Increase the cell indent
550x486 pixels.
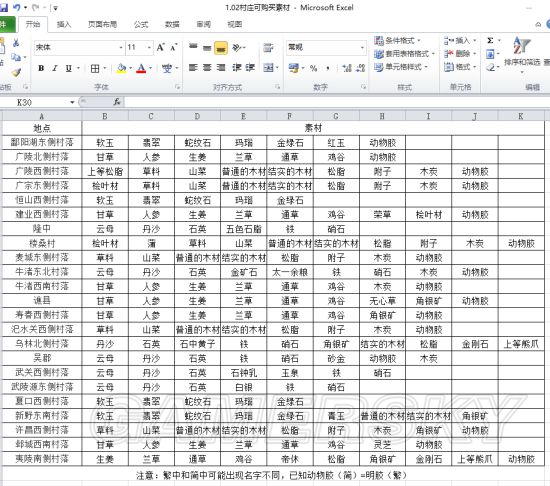pyautogui.click(x=250, y=67)
